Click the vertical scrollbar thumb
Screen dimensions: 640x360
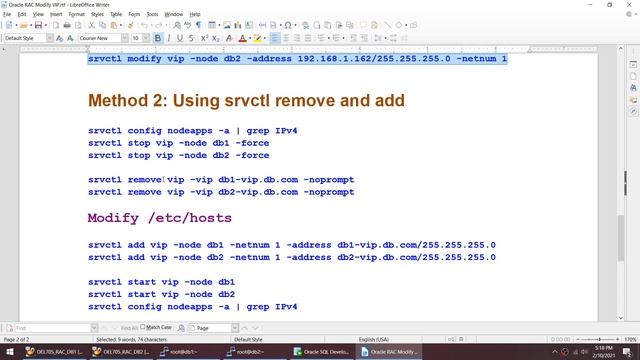[x=621, y=238]
